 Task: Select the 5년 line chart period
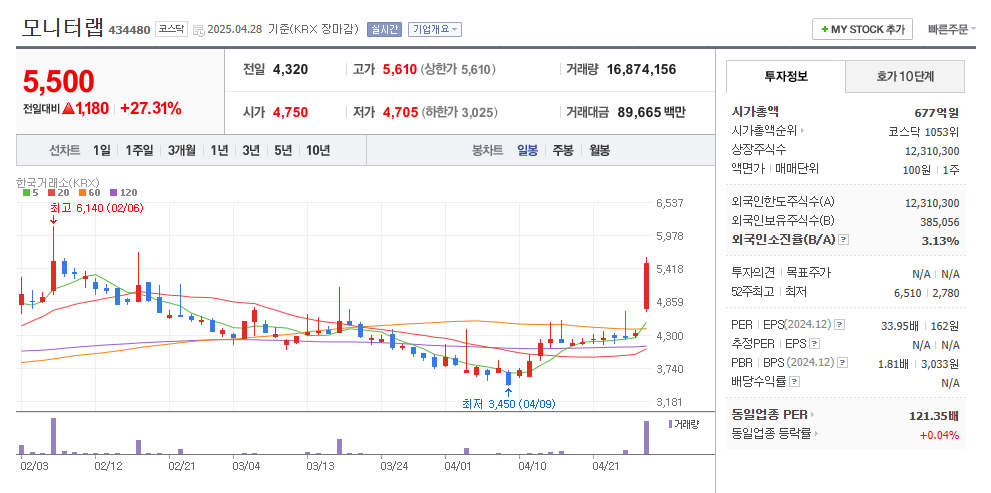pyautogui.click(x=283, y=150)
